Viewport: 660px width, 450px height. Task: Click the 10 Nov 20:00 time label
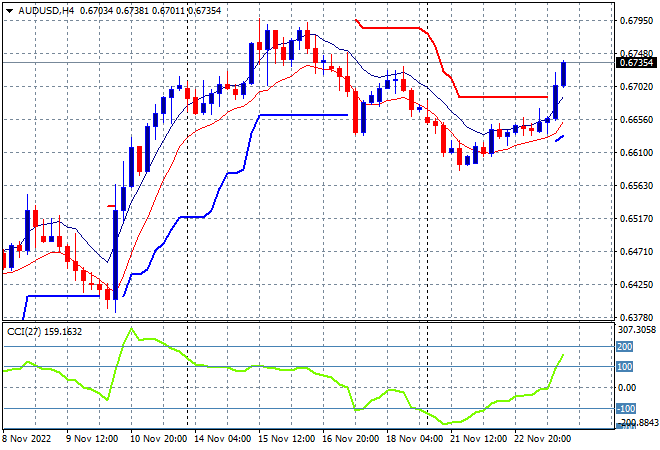(158, 439)
